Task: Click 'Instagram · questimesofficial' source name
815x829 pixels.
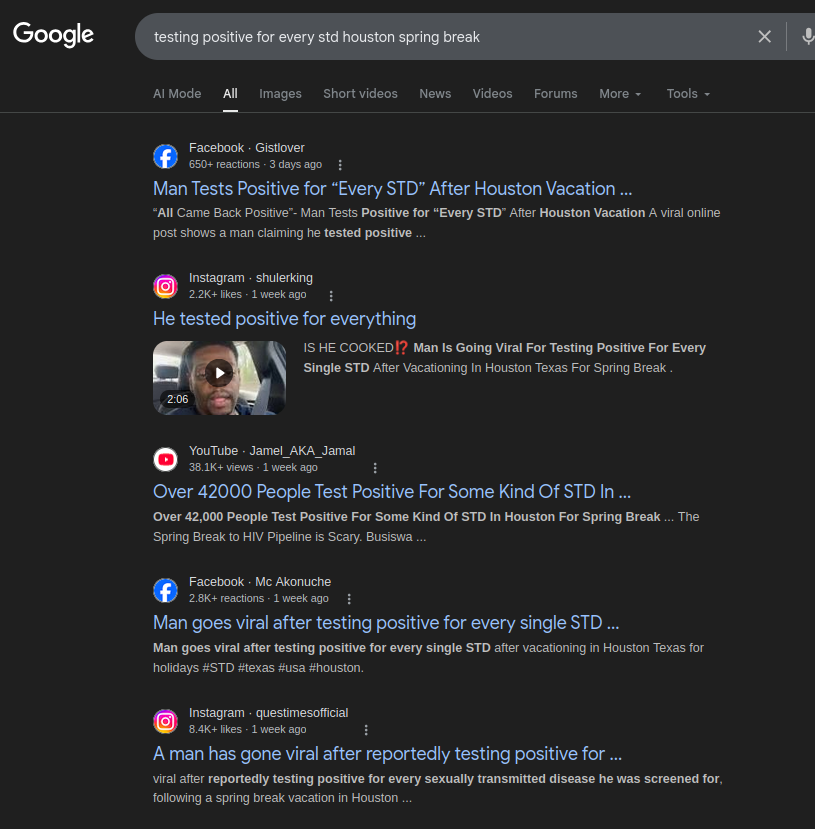Action: click(x=268, y=713)
